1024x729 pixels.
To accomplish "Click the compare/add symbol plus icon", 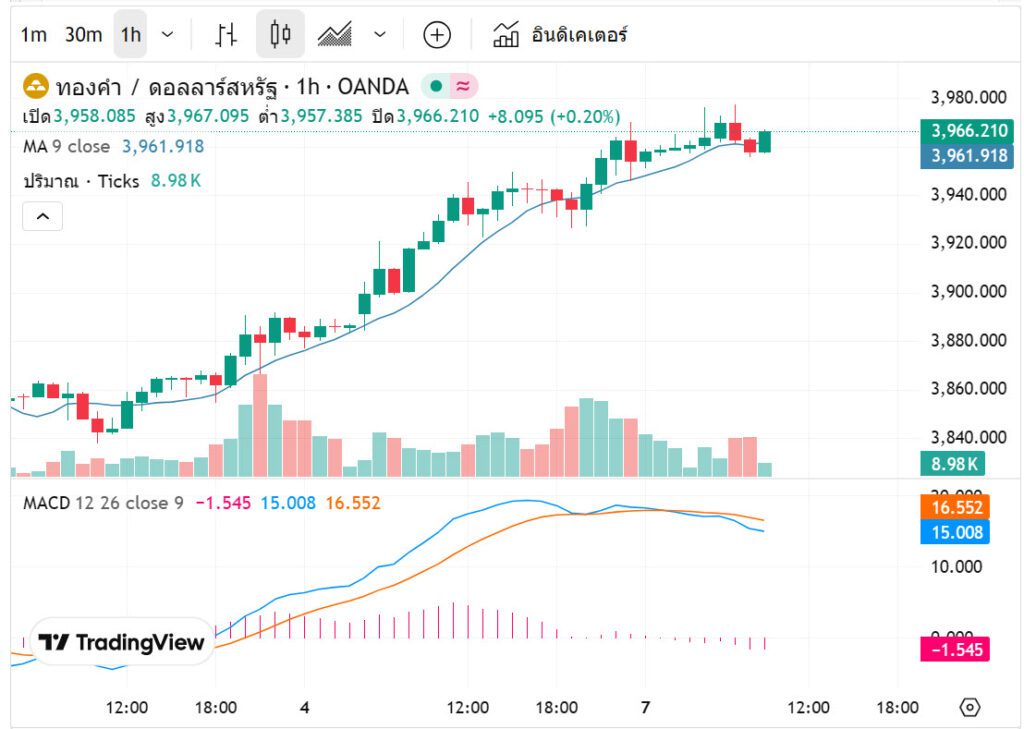I will pos(437,35).
